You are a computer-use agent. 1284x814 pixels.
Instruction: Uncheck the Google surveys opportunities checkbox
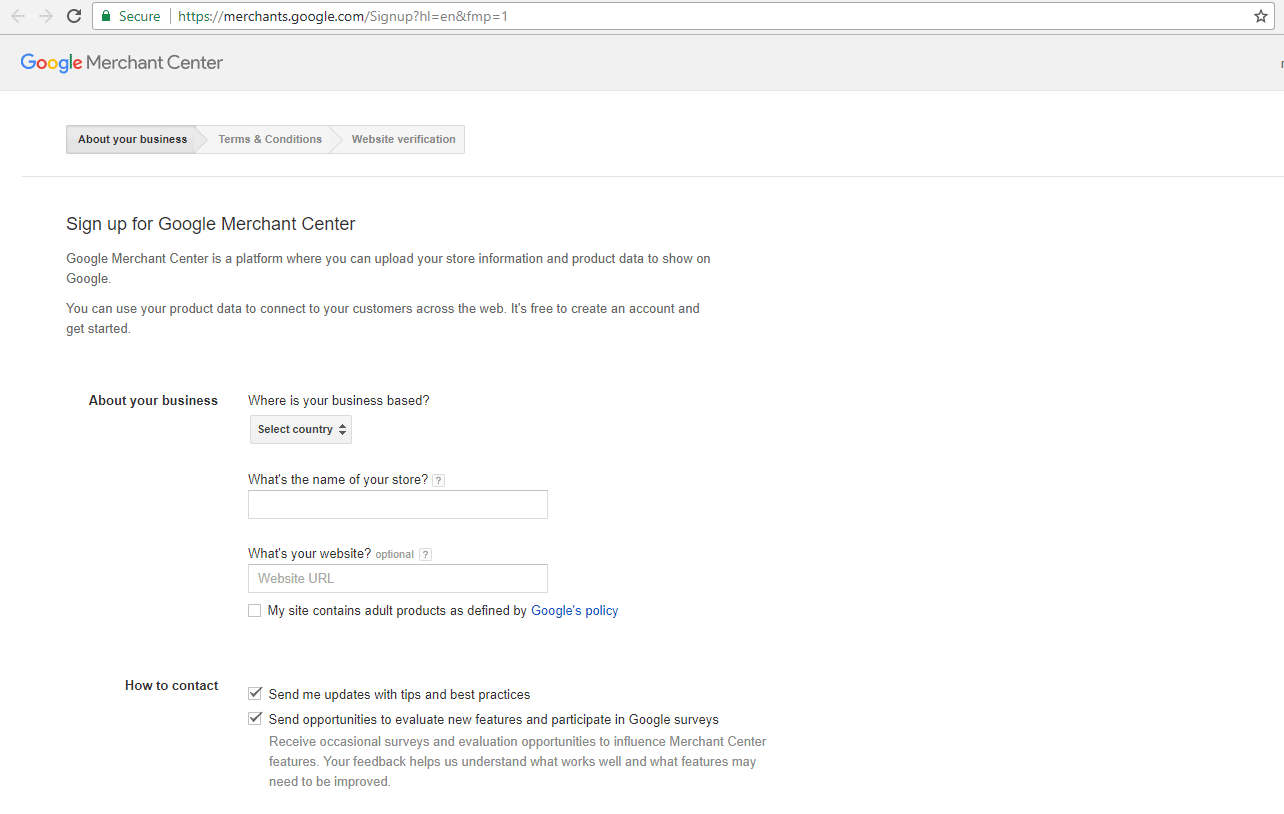pyautogui.click(x=255, y=718)
